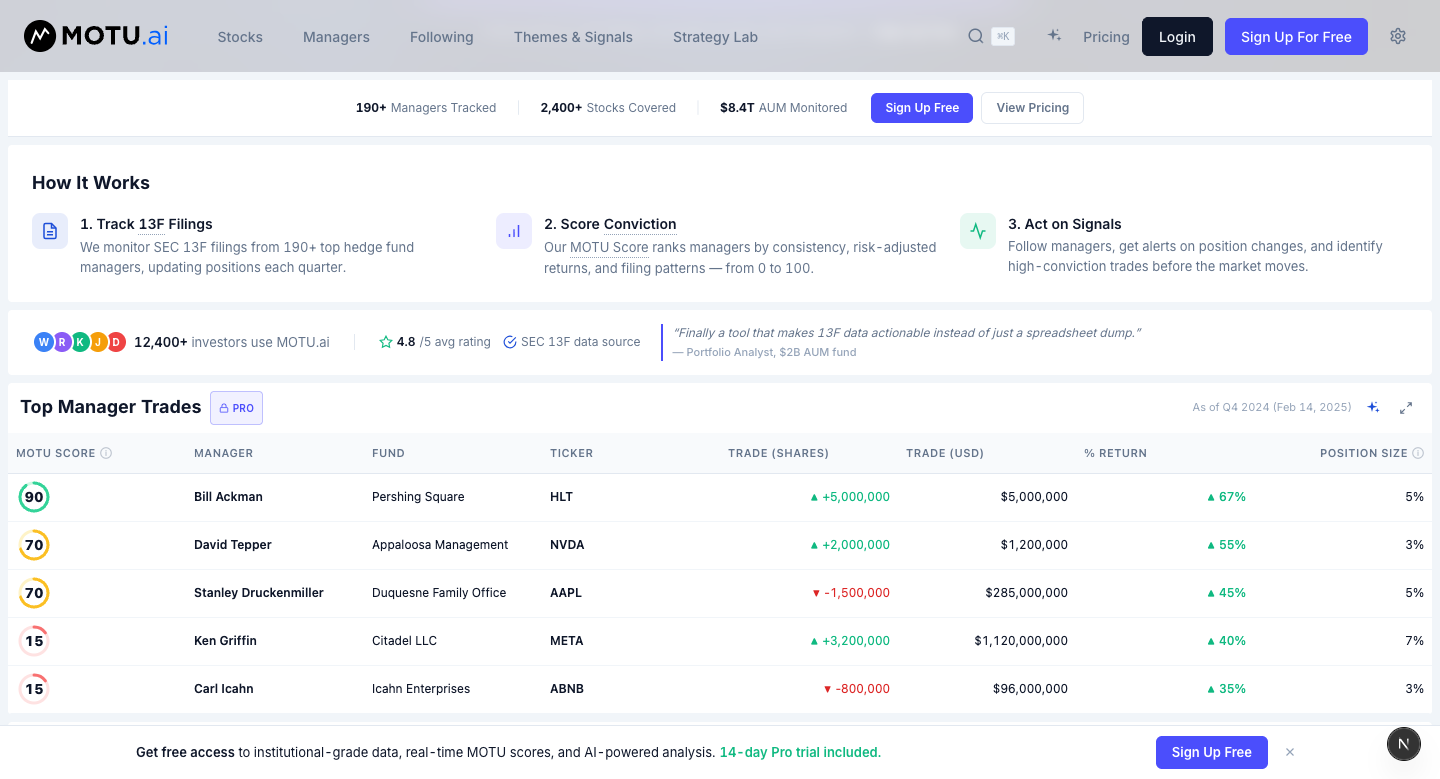Click Sign Up For Free button
The height and width of the screenshot is (779, 1440).
coord(1296,37)
